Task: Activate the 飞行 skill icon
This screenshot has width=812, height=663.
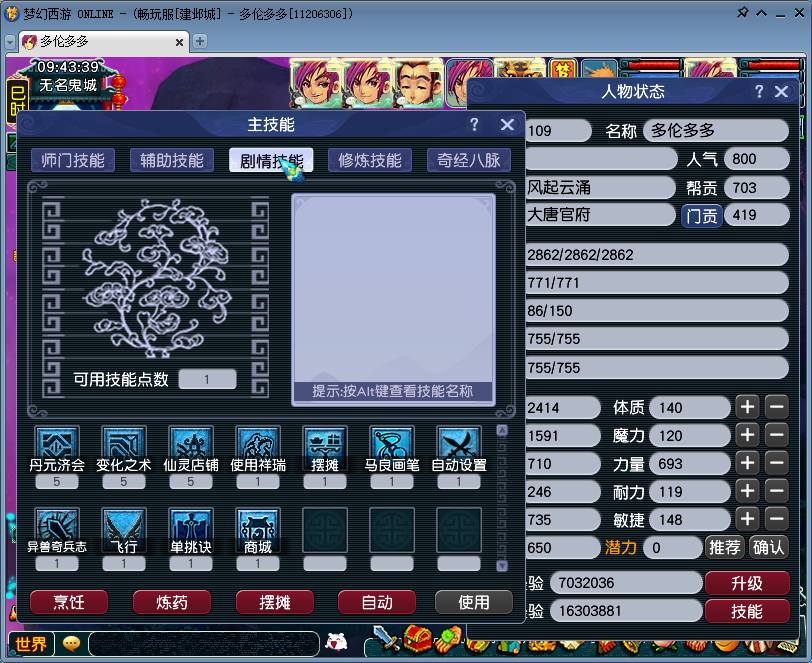Action: (x=124, y=527)
